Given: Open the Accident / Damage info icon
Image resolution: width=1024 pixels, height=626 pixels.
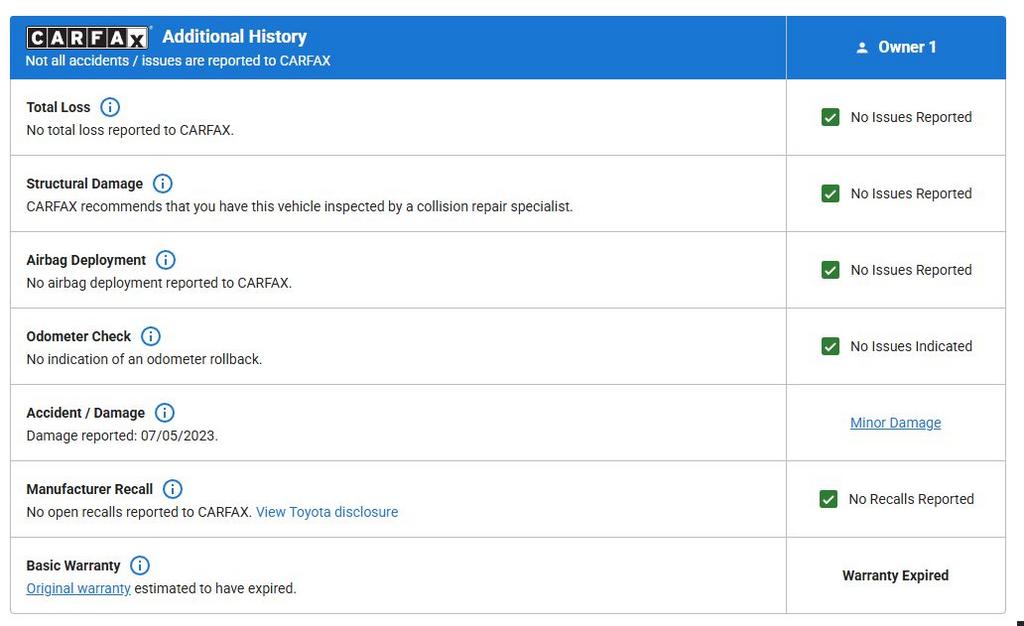Looking at the screenshot, I should point(164,413).
